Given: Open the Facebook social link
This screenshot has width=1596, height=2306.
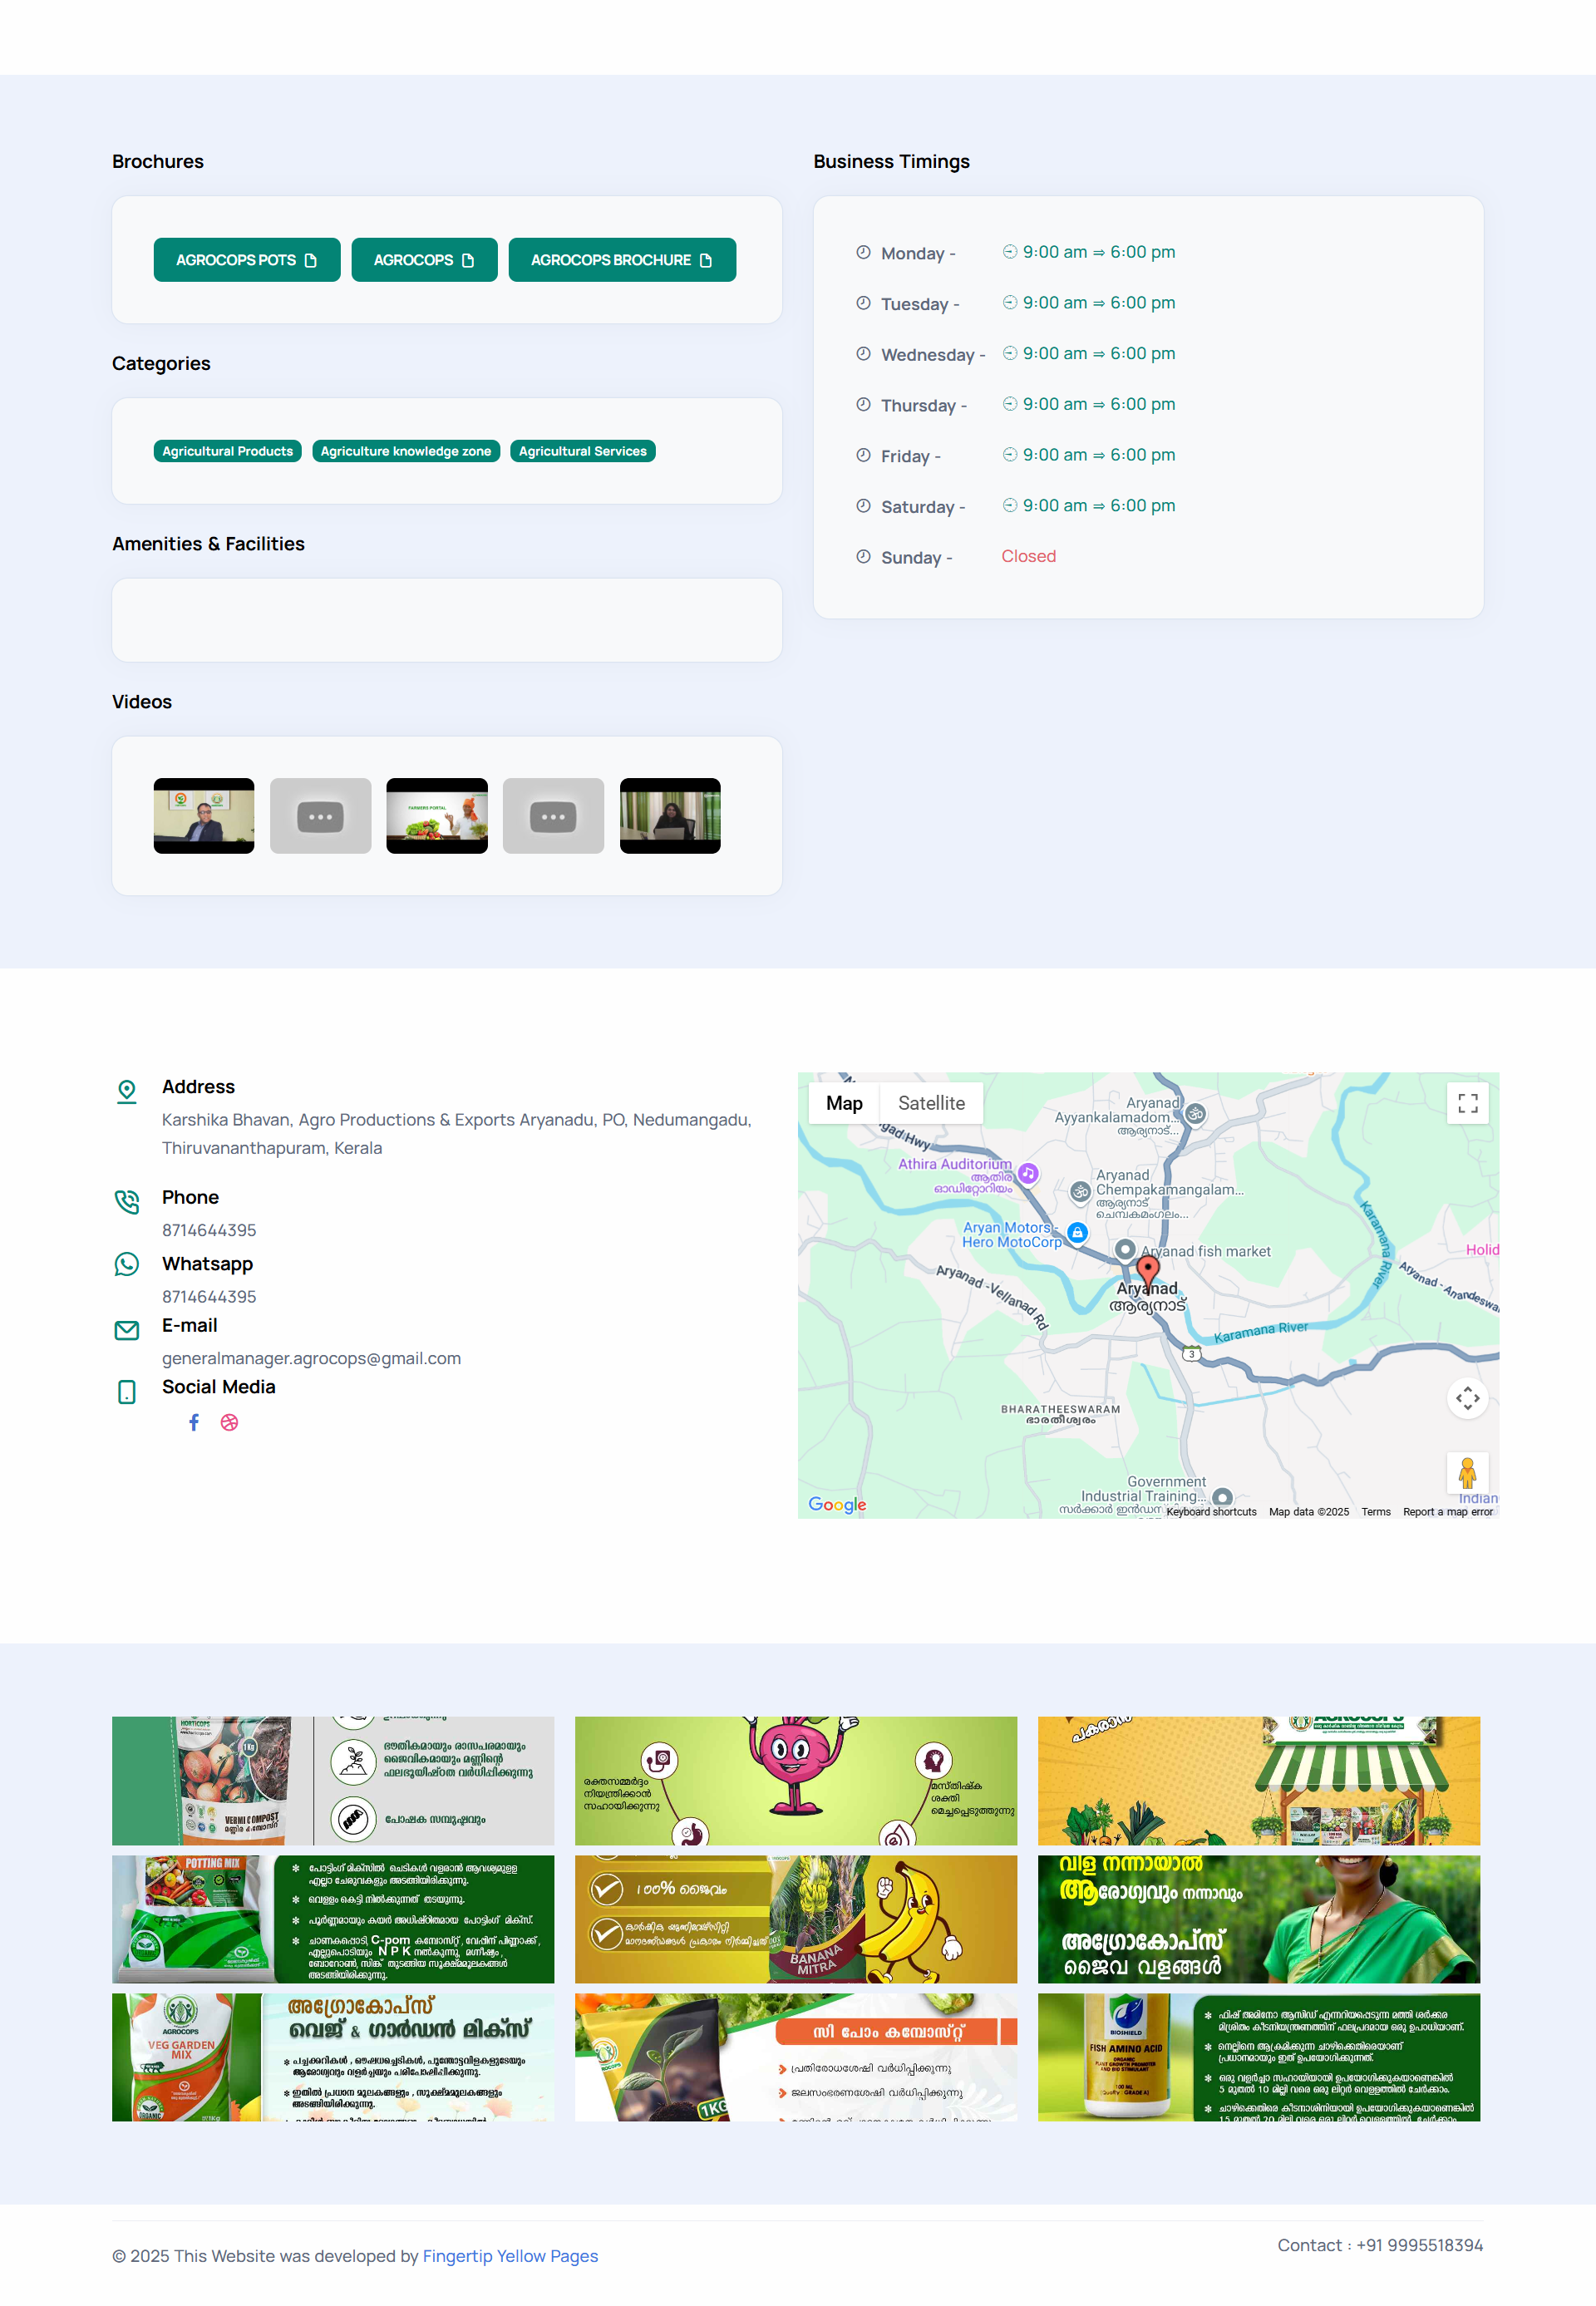Looking at the screenshot, I should pyautogui.click(x=194, y=1422).
